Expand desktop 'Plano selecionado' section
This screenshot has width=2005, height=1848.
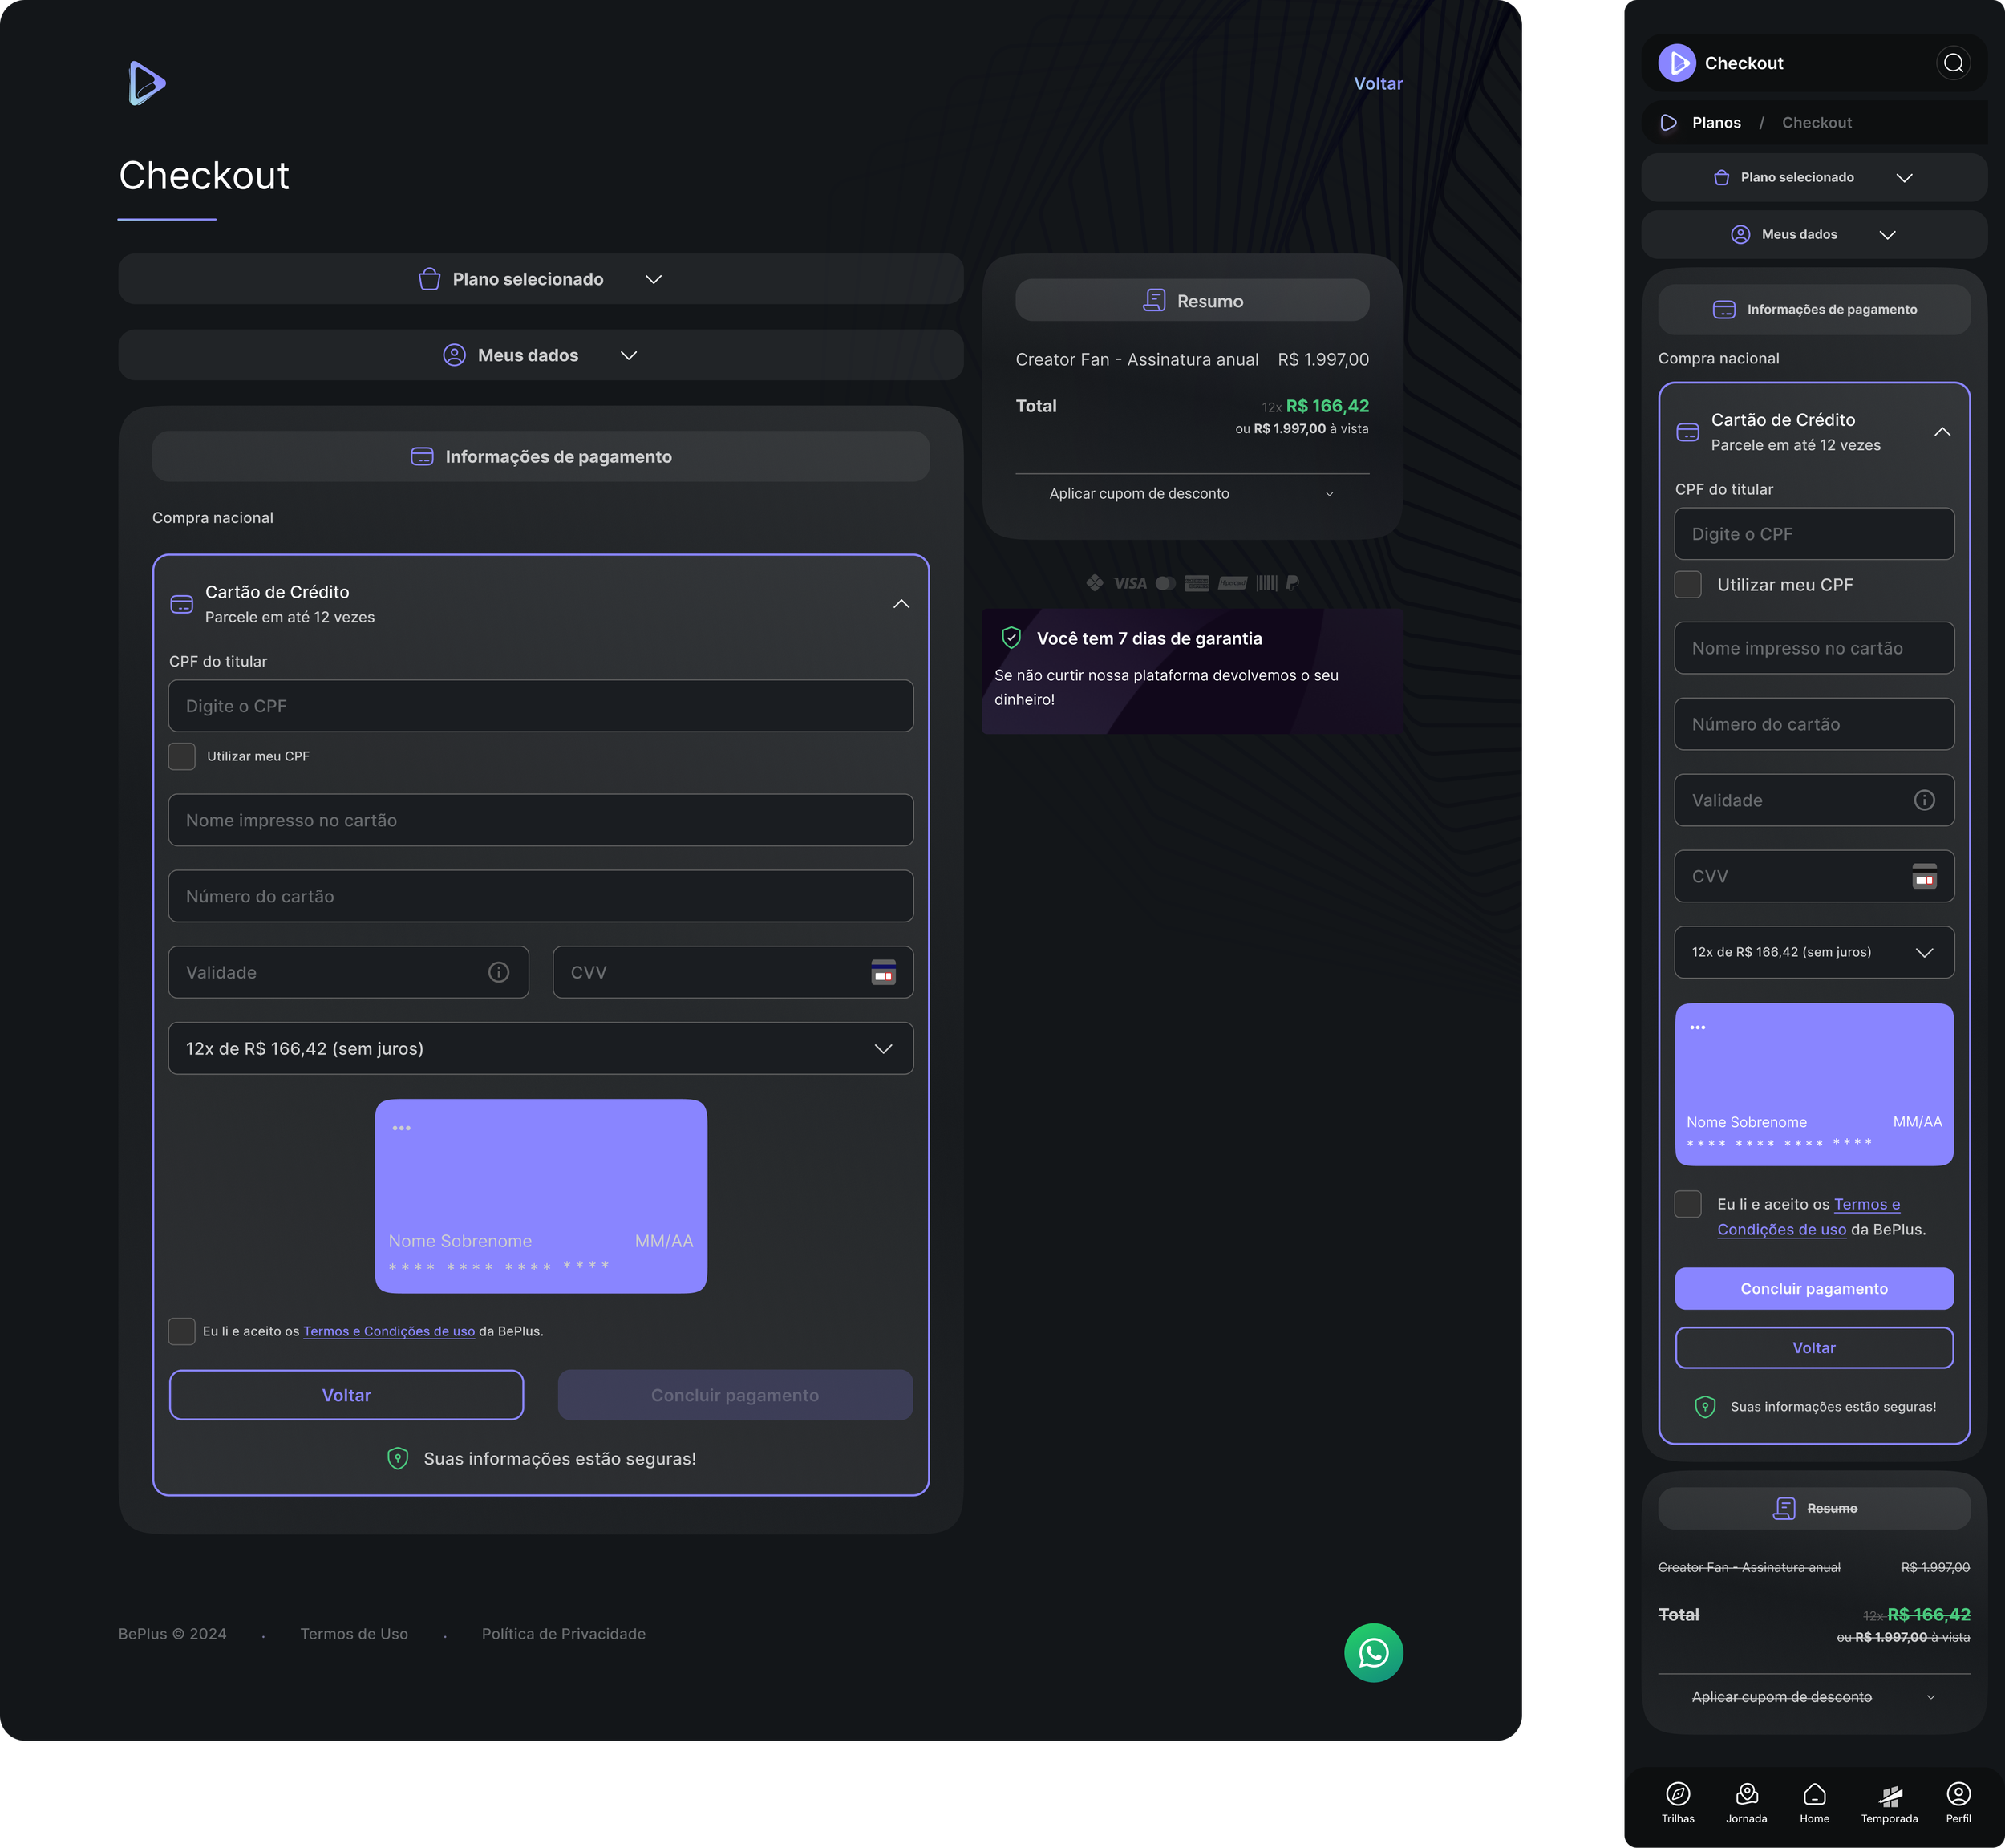541,279
